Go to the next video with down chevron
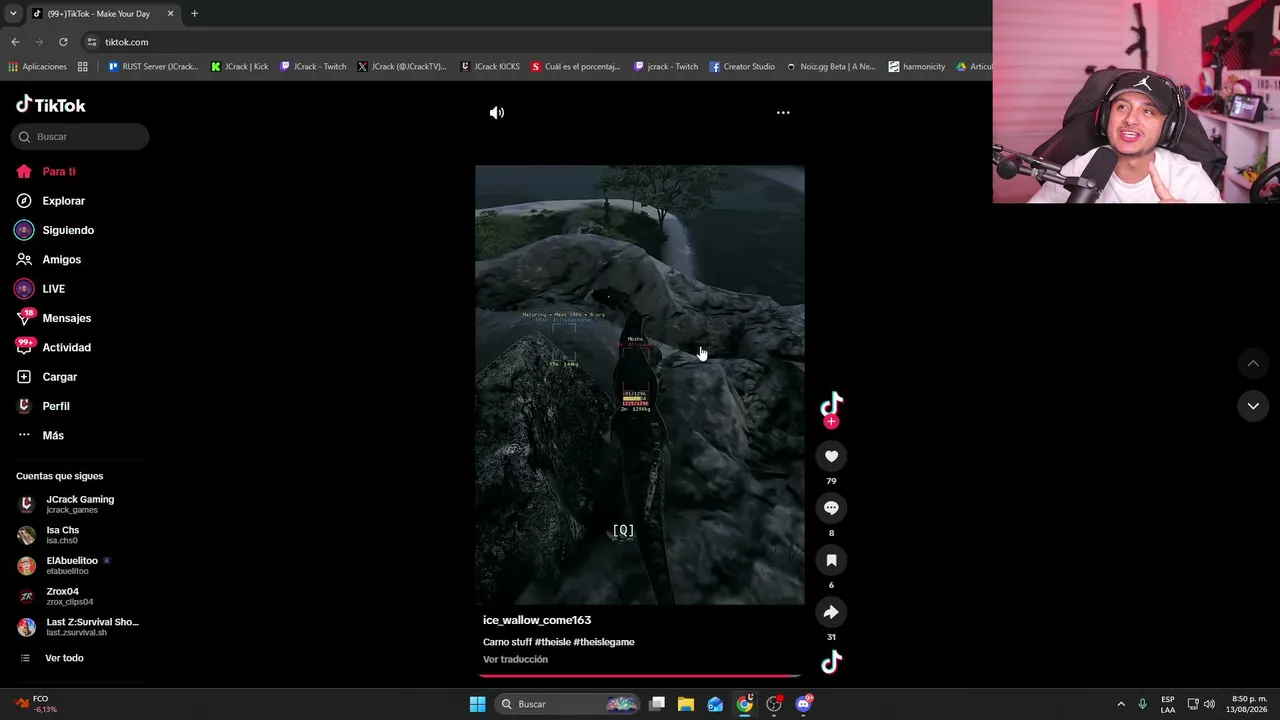The width and height of the screenshot is (1280, 720). click(x=1253, y=406)
